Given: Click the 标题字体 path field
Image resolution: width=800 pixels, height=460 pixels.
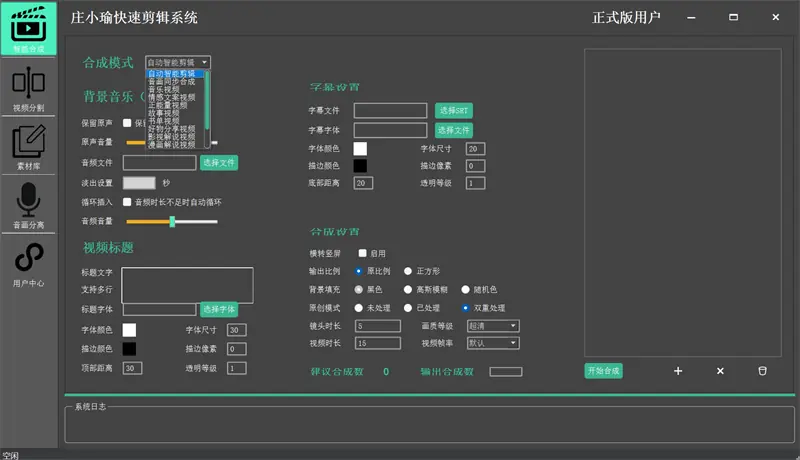Looking at the screenshot, I should (159, 309).
